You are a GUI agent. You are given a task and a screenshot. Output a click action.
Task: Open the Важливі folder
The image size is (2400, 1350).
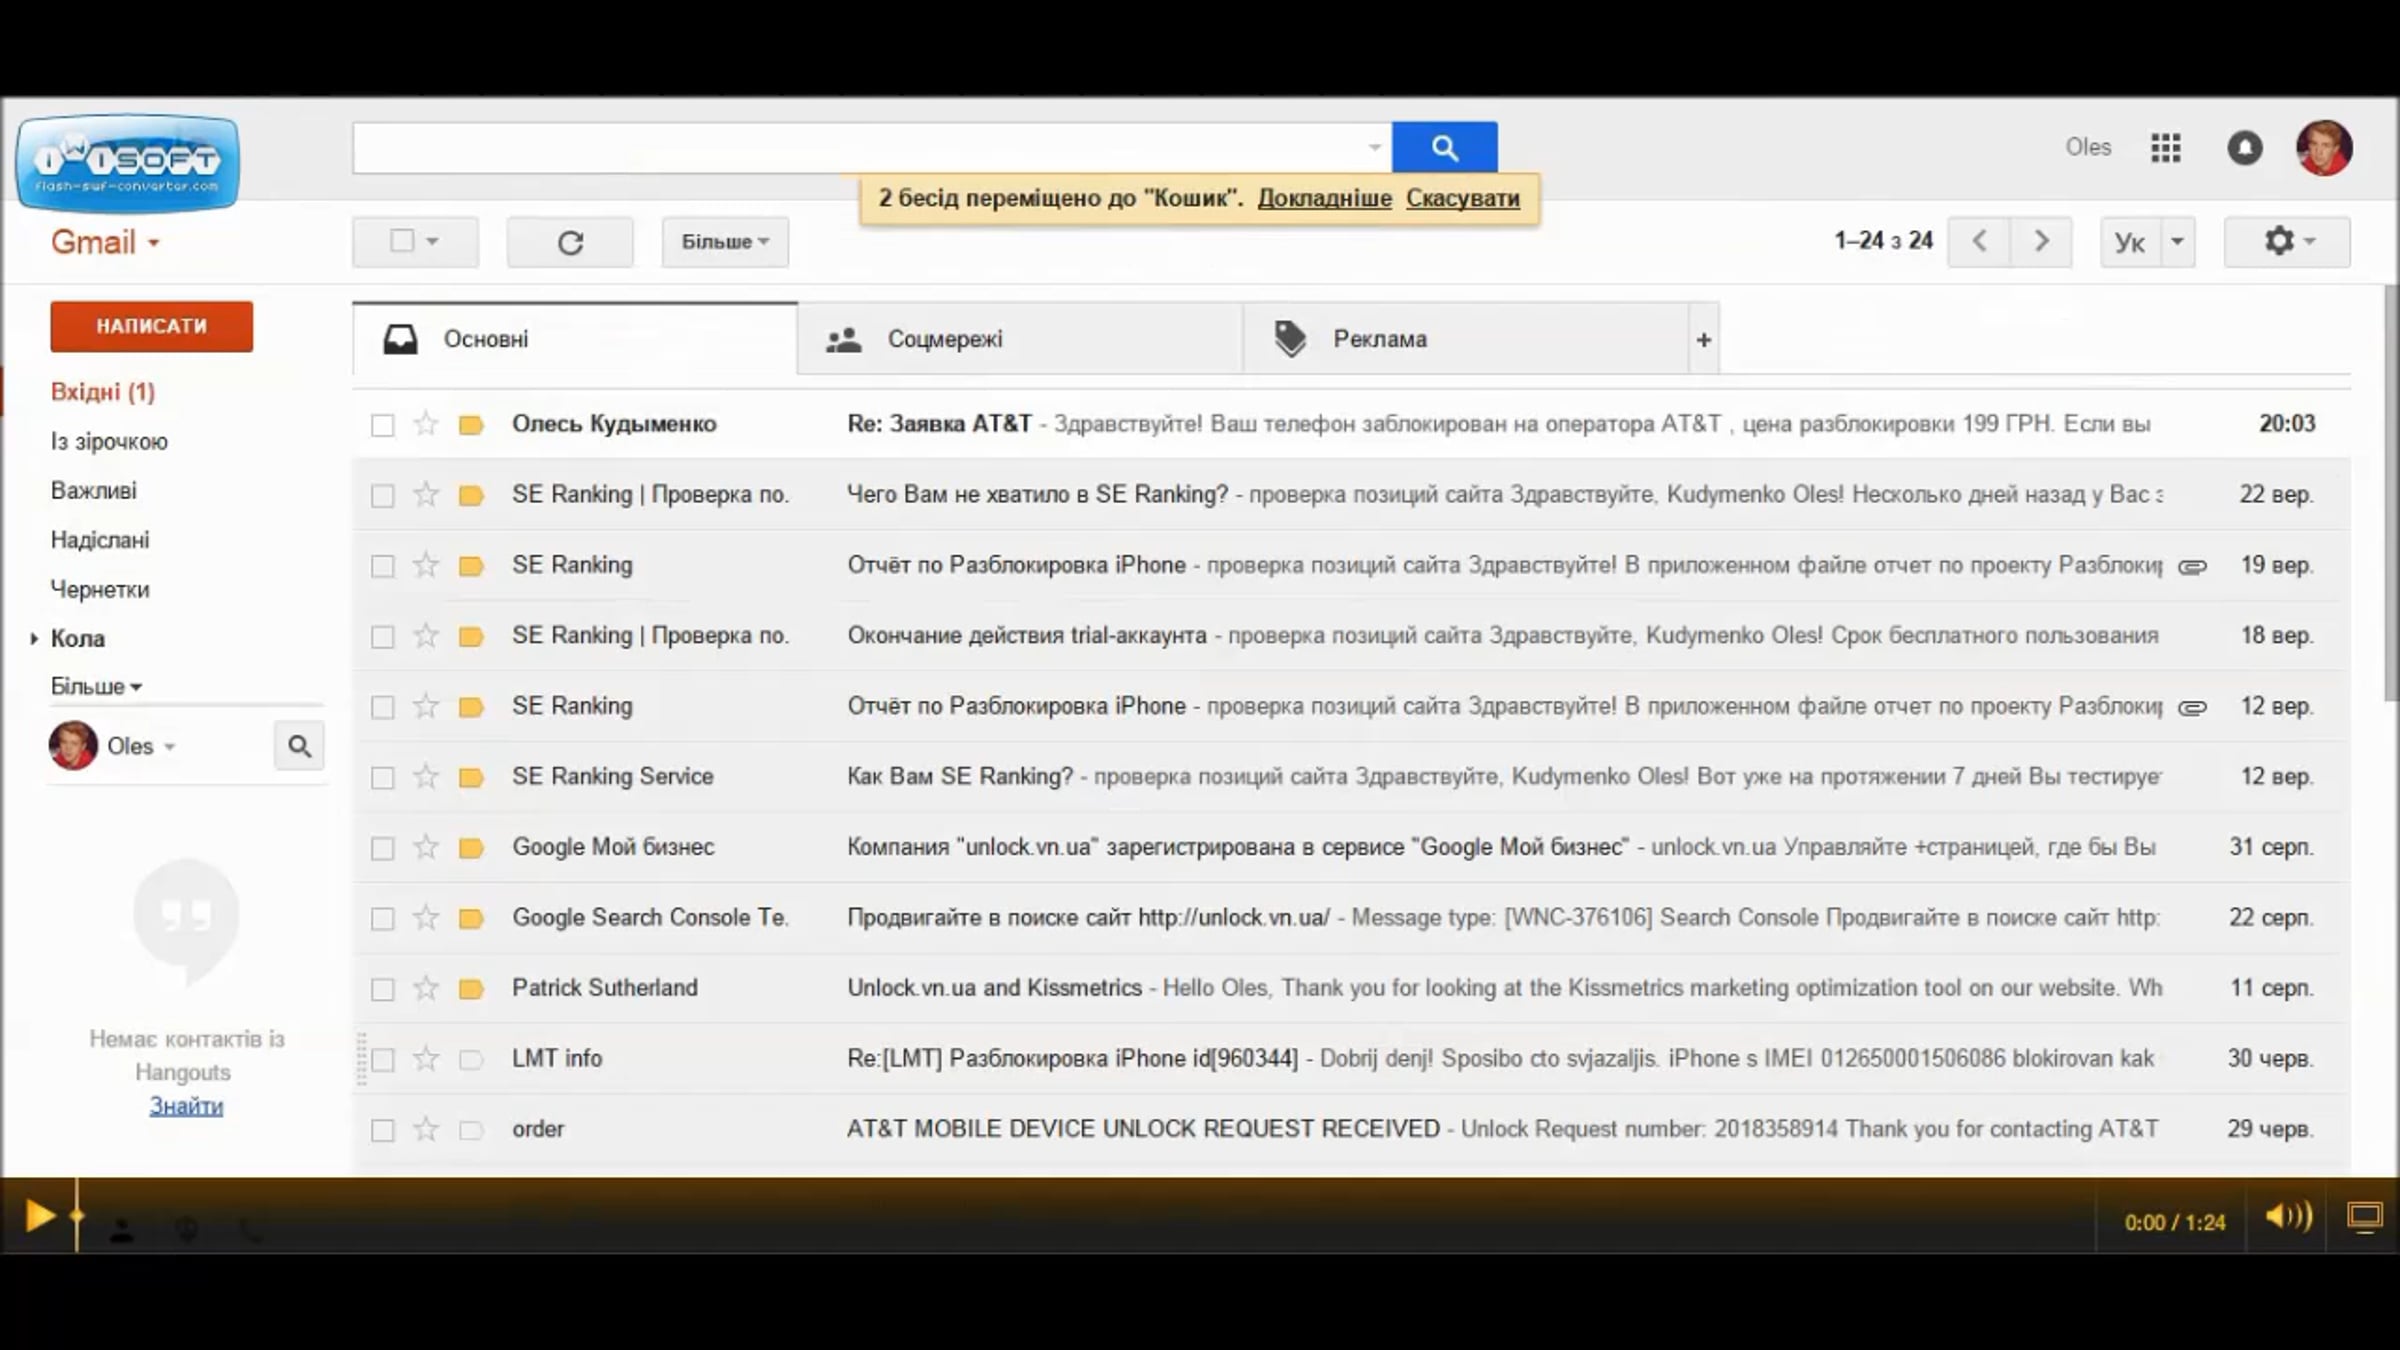(94, 491)
